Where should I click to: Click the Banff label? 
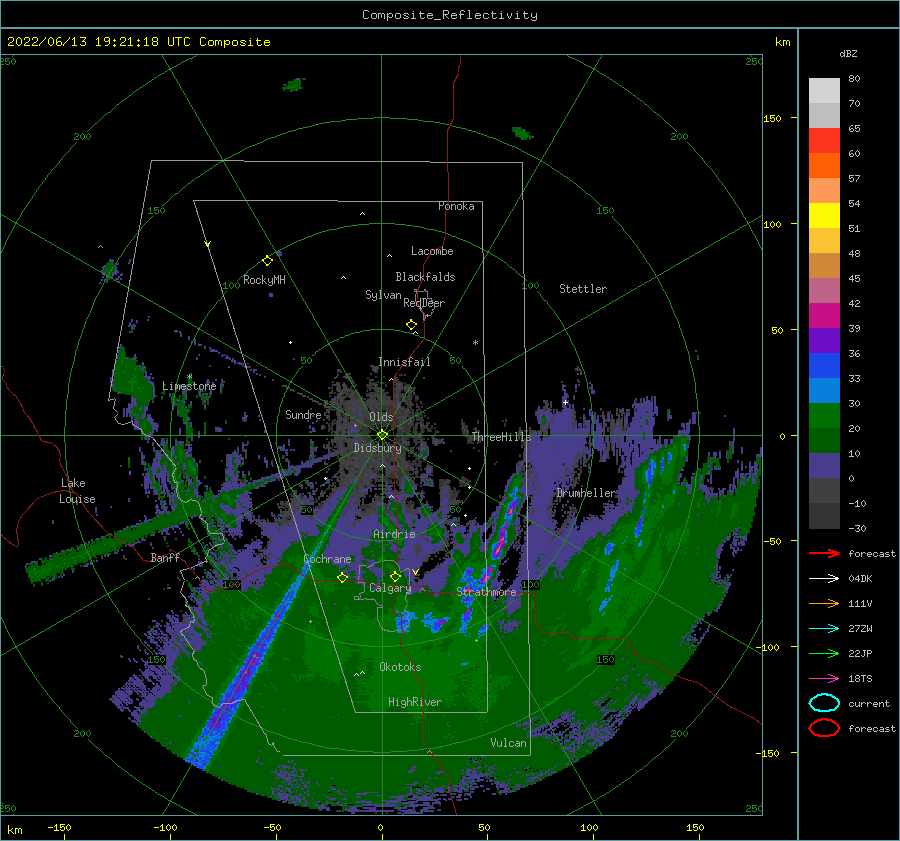165,557
